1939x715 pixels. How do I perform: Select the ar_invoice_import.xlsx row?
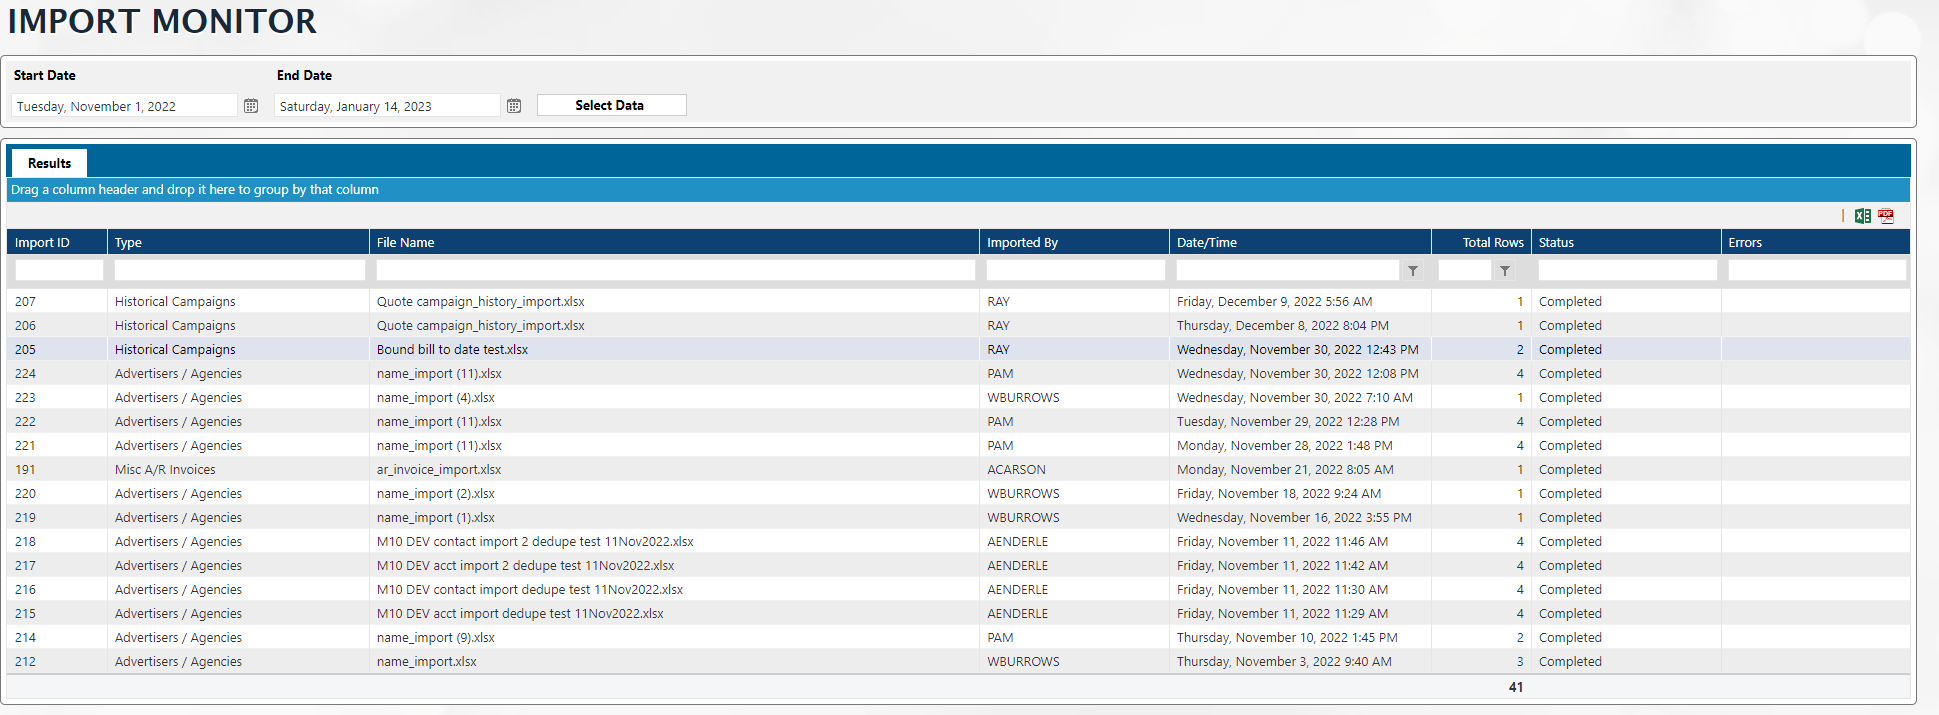click(439, 470)
